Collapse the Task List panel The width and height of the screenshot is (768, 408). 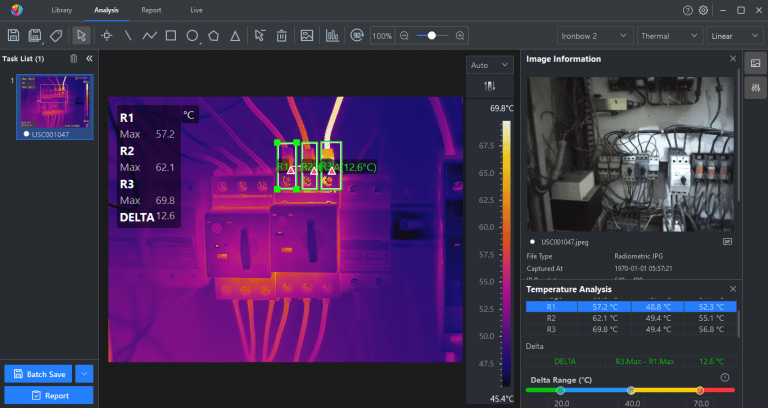[89, 59]
